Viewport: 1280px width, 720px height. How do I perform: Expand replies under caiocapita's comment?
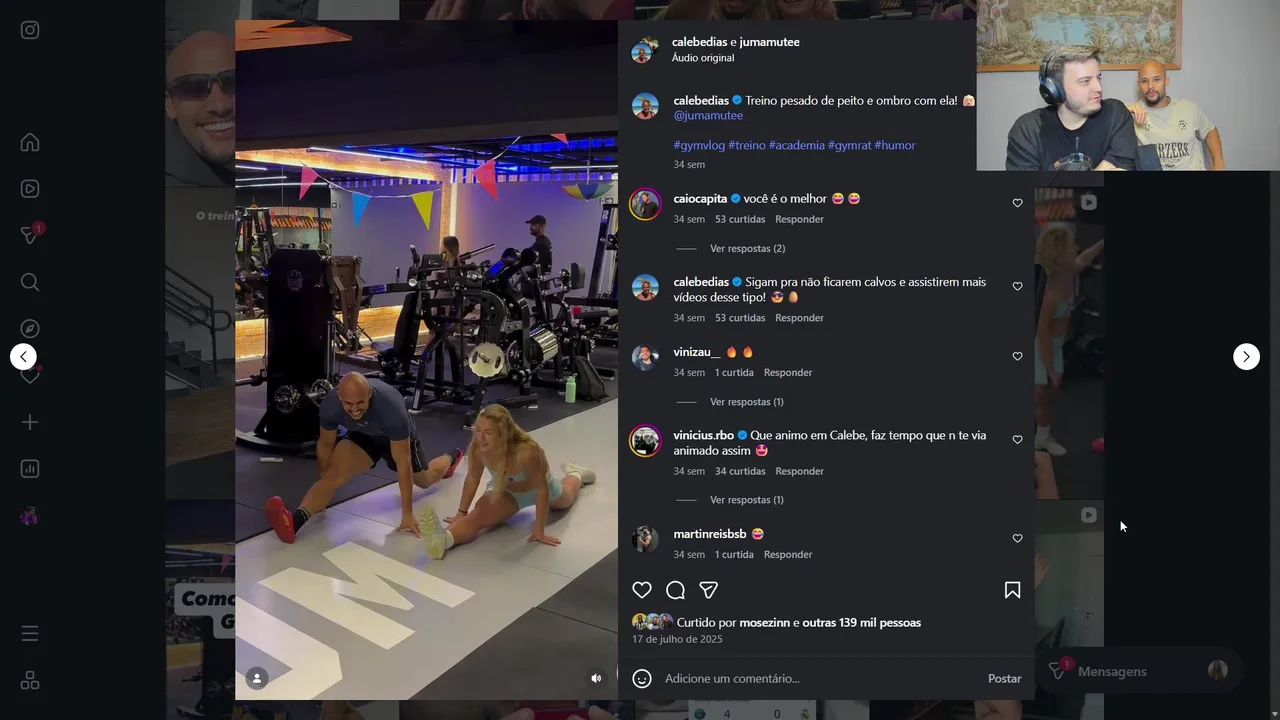point(747,248)
